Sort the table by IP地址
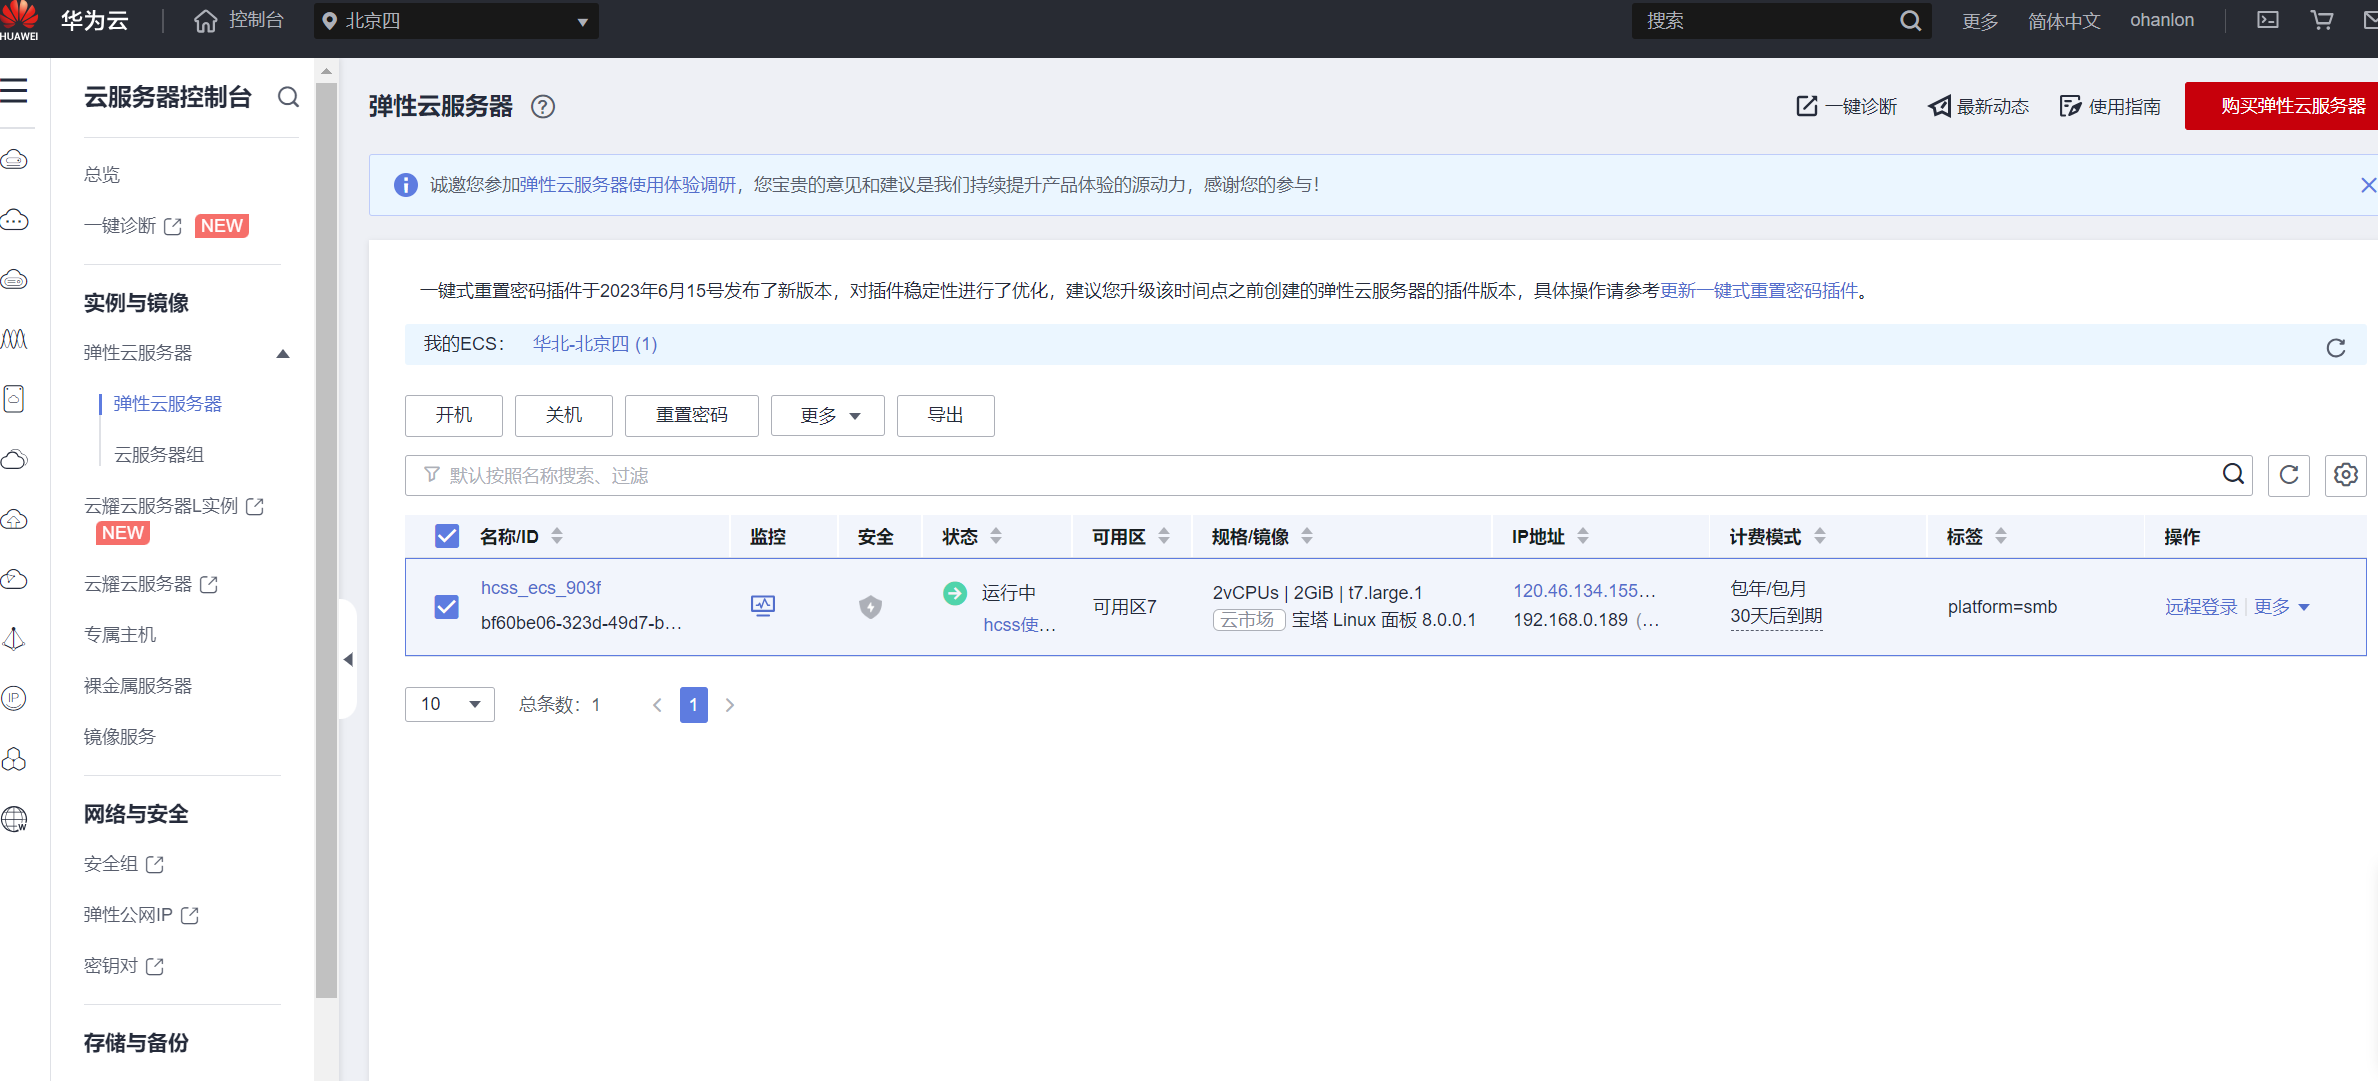Screen dimensions: 2378x1081 click(1583, 536)
